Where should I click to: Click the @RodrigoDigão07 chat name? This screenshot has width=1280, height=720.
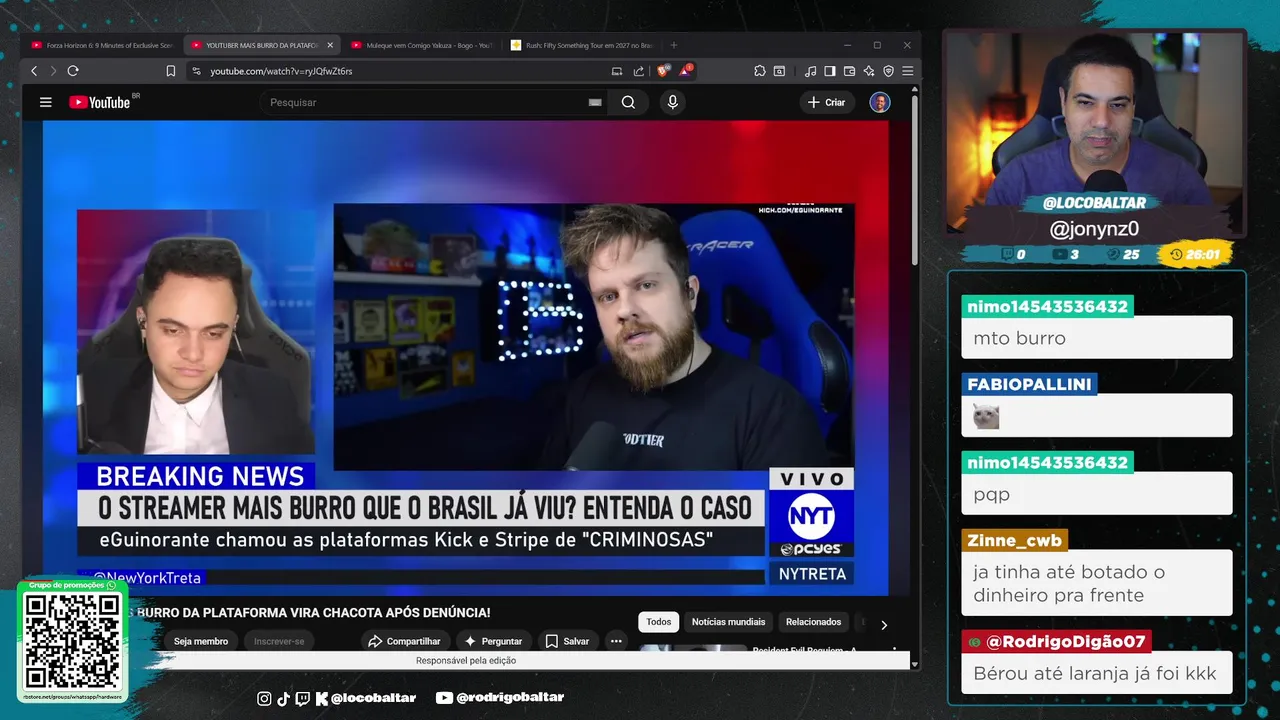pos(1057,642)
